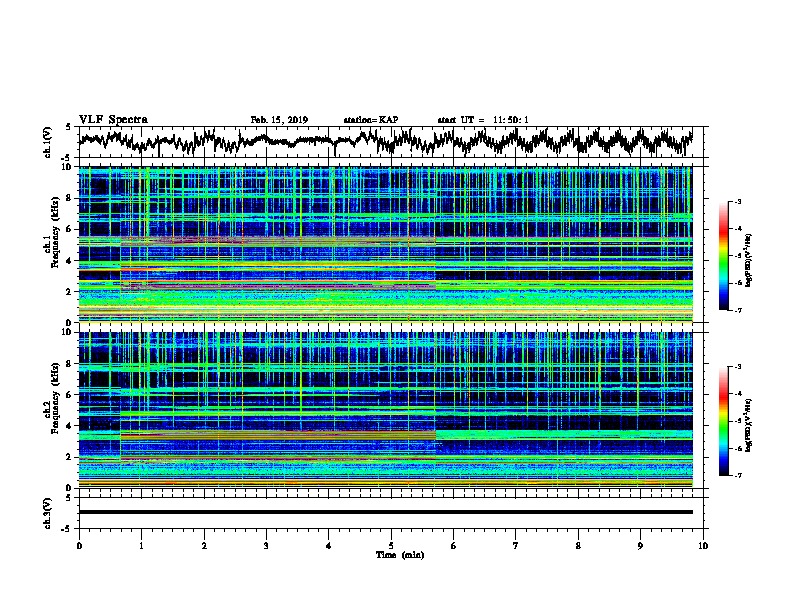
Task: Click the ch.1 spectrogram color scale bar
Action: (x=723, y=256)
